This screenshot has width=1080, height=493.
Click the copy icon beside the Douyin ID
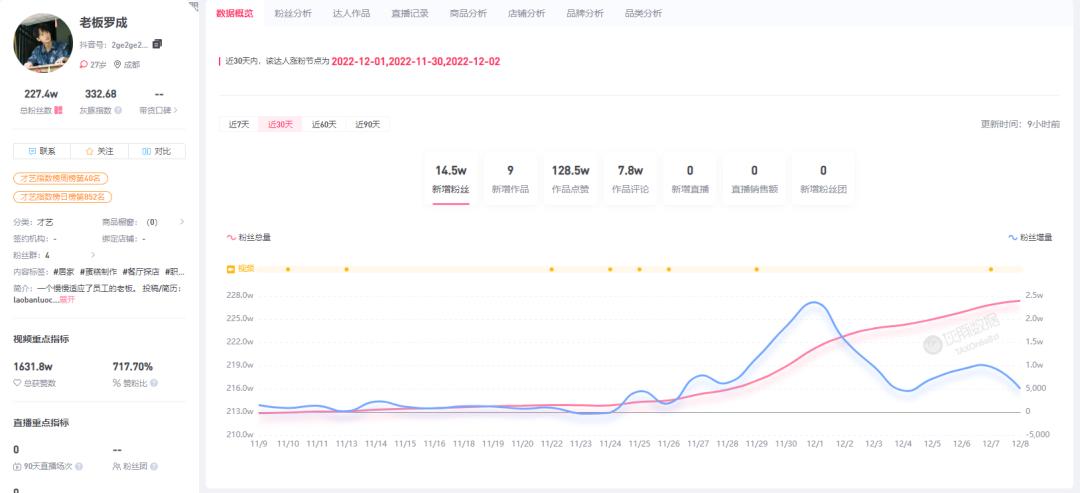[157, 44]
